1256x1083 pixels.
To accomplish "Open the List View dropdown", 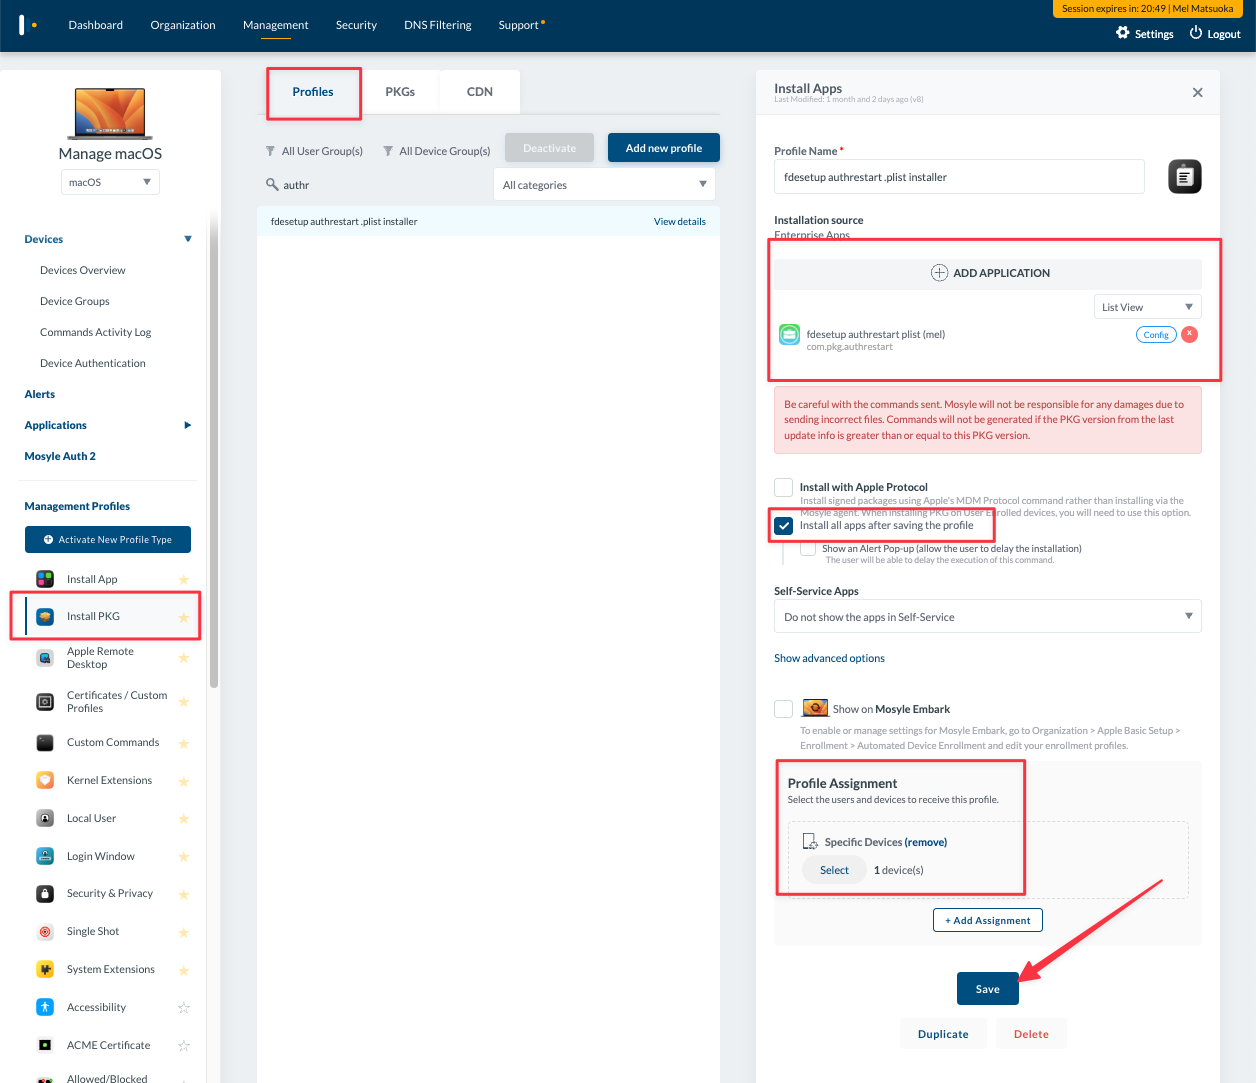I will [x=1147, y=307].
